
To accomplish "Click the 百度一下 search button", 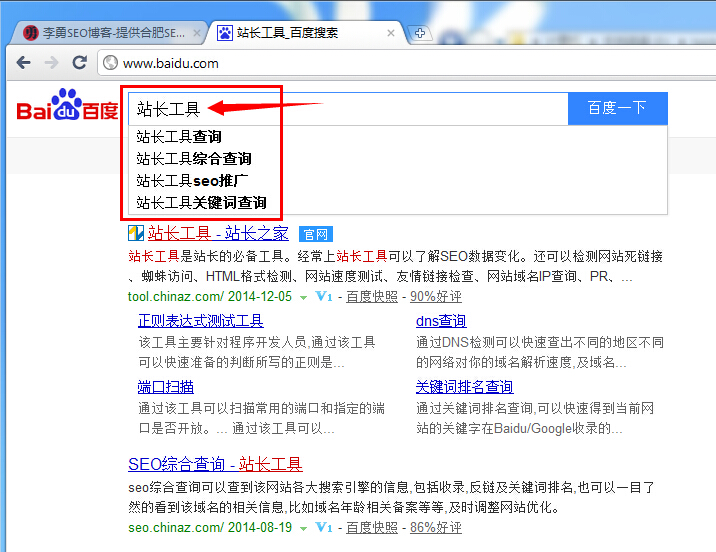I will pyautogui.click(x=617, y=108).
